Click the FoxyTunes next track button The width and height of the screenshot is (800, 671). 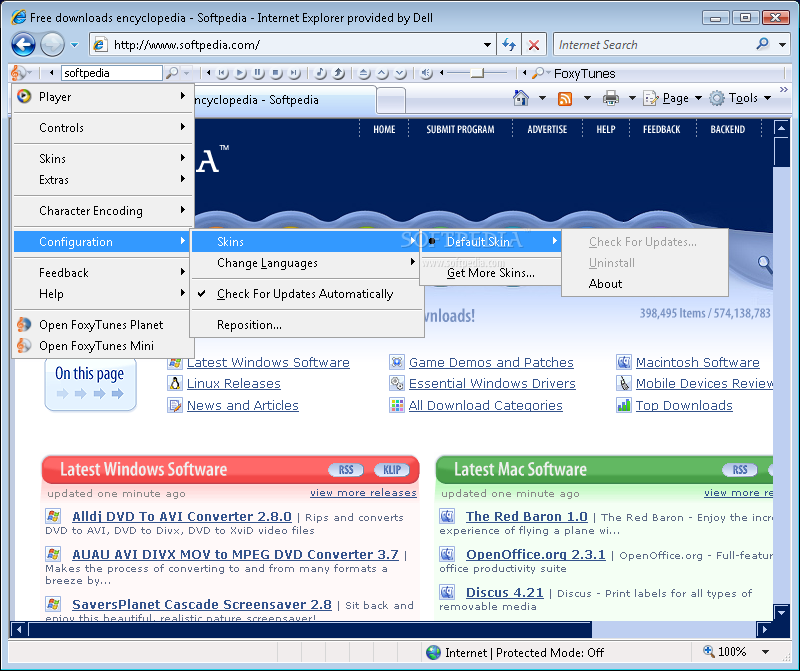294,73
